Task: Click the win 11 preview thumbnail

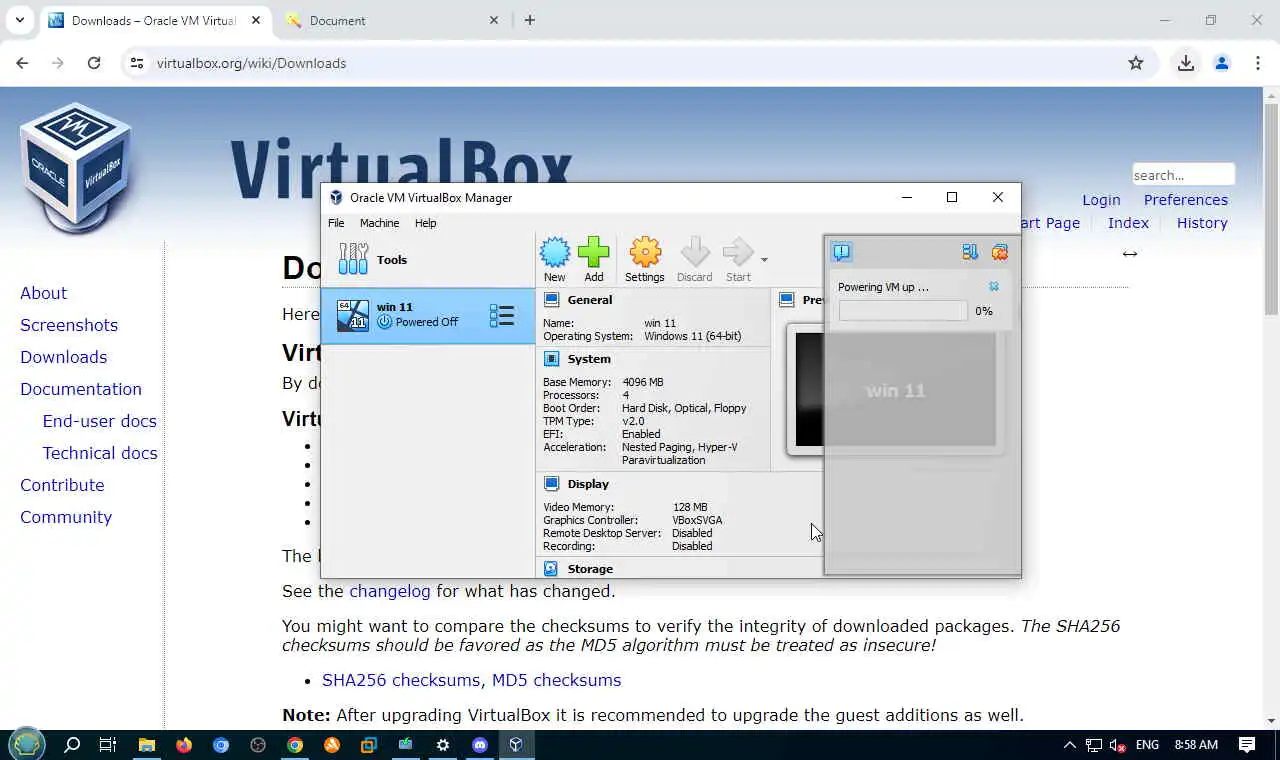Action: (x=896, y=390)
